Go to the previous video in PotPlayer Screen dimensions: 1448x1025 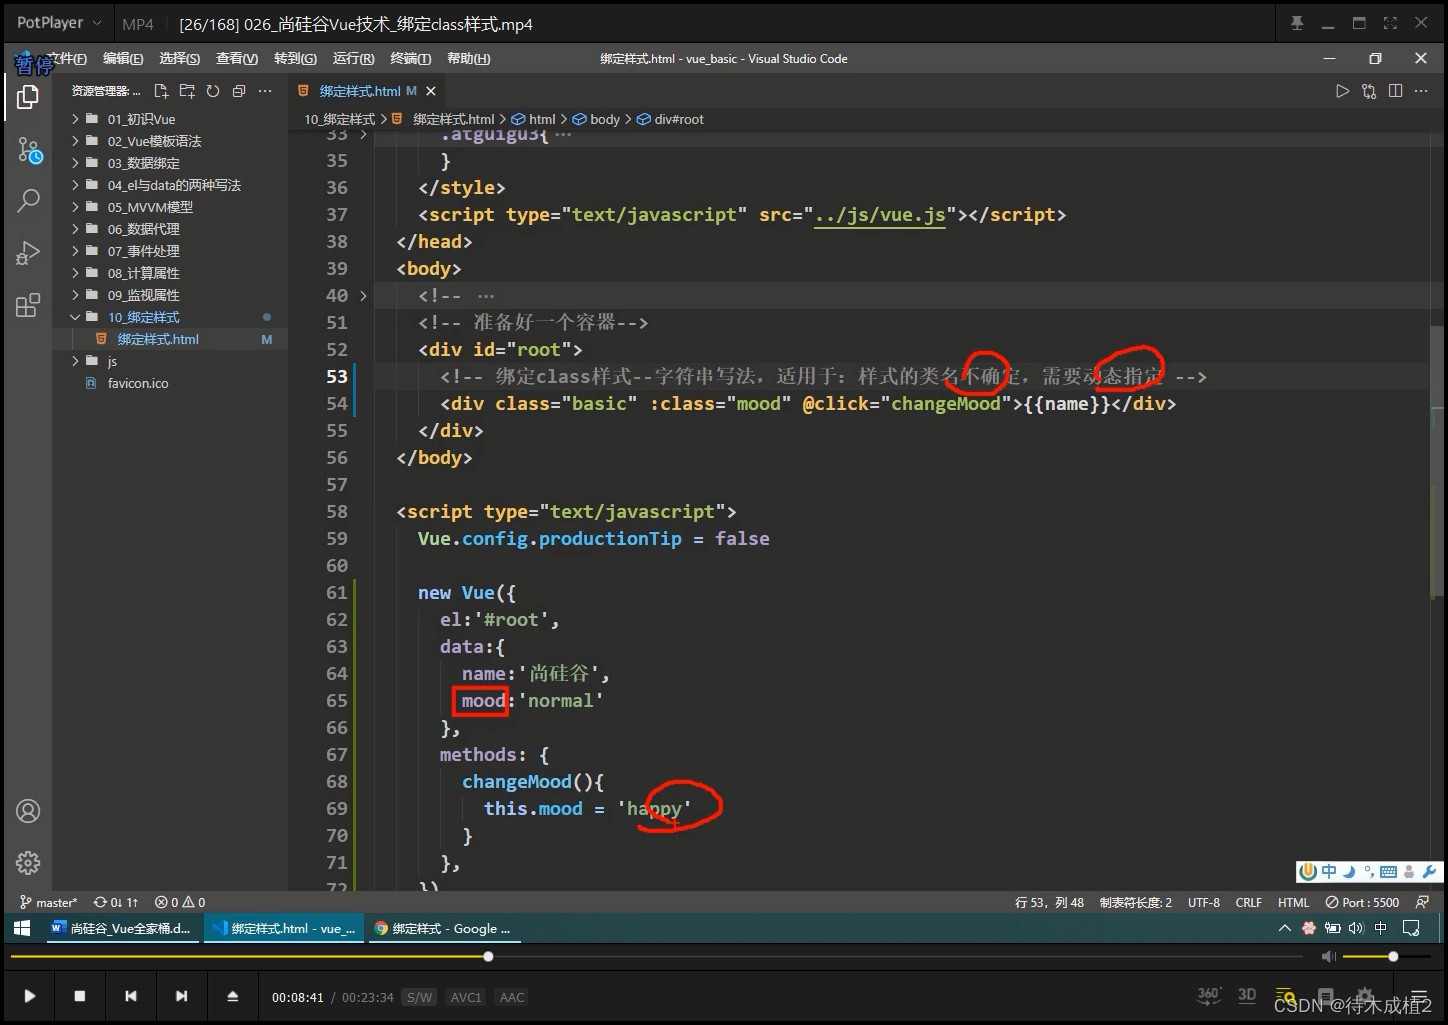pyautogui.click(x=131, y=996)
